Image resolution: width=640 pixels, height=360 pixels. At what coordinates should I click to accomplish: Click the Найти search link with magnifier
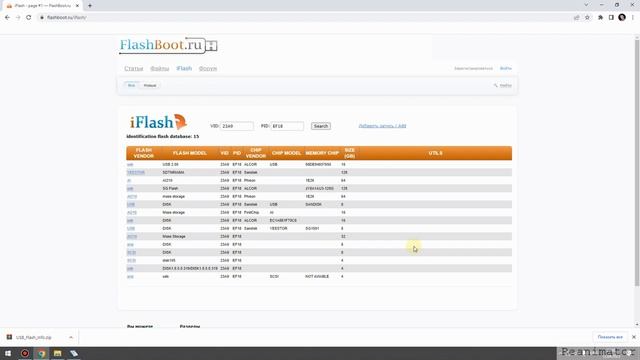pos(502,85)
